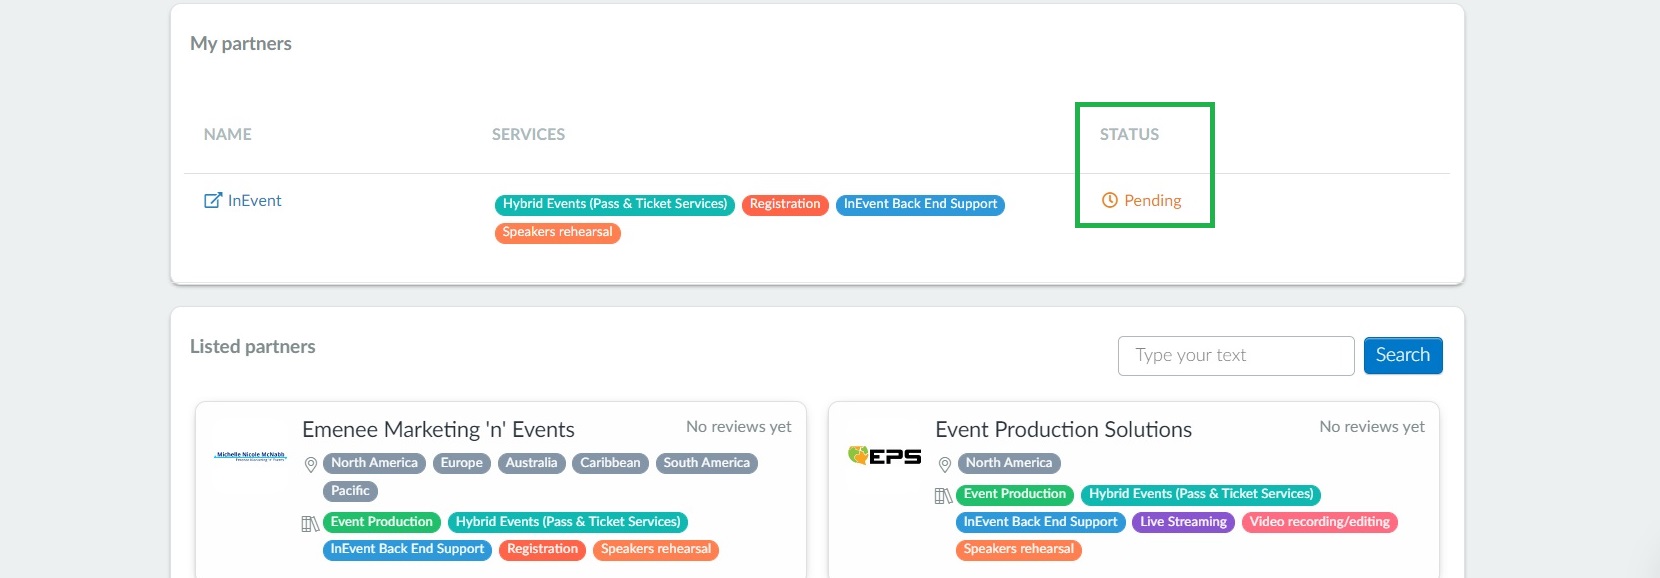Click Hybrid Events tag on EPS card

click(1201, 494)
